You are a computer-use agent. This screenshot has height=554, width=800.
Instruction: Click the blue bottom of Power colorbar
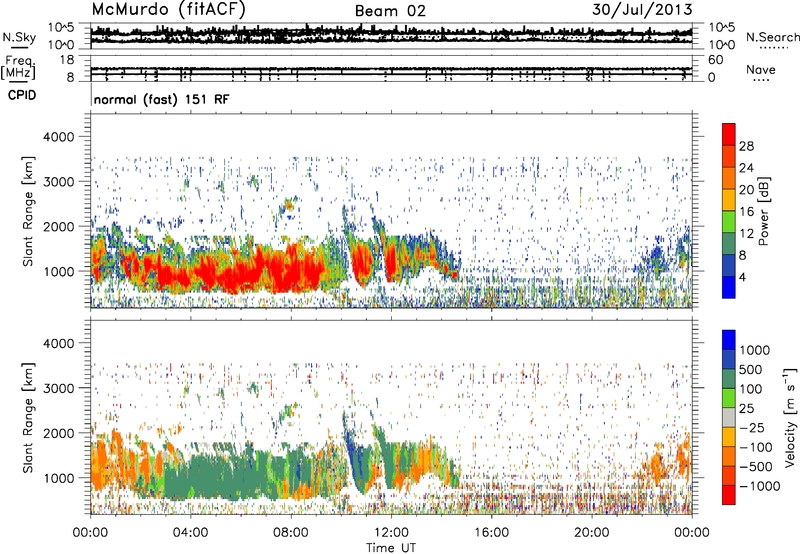729,287
